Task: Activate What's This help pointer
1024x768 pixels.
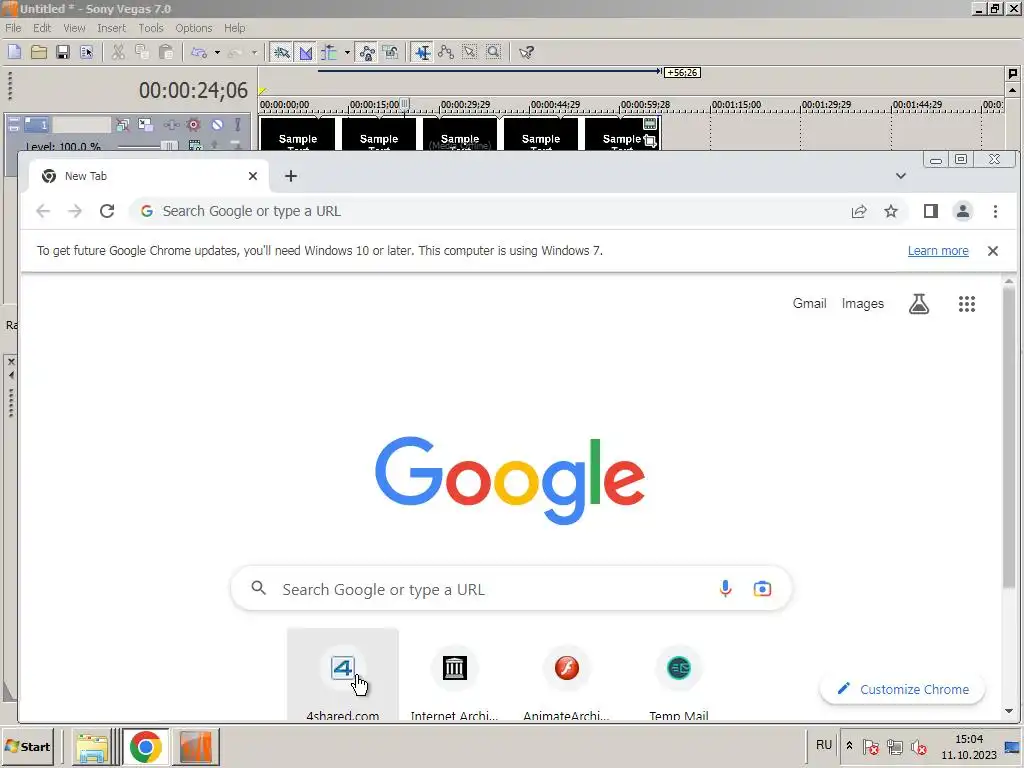Action: click(526, 52)
